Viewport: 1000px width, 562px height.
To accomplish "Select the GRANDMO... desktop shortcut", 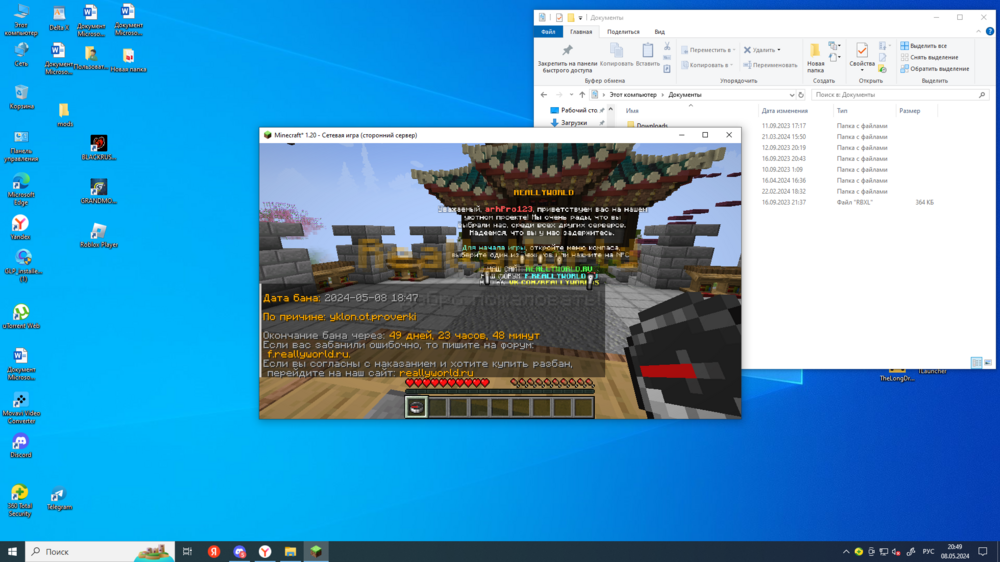I will [x=98, y=191].
